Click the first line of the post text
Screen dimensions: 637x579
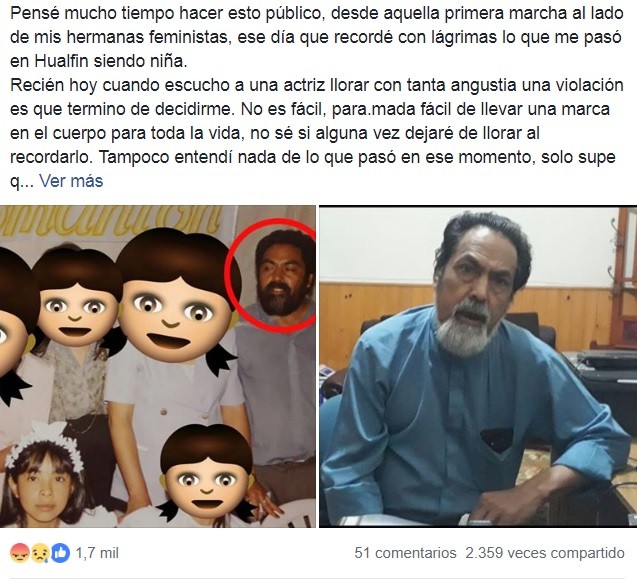(x=316, y=13)
